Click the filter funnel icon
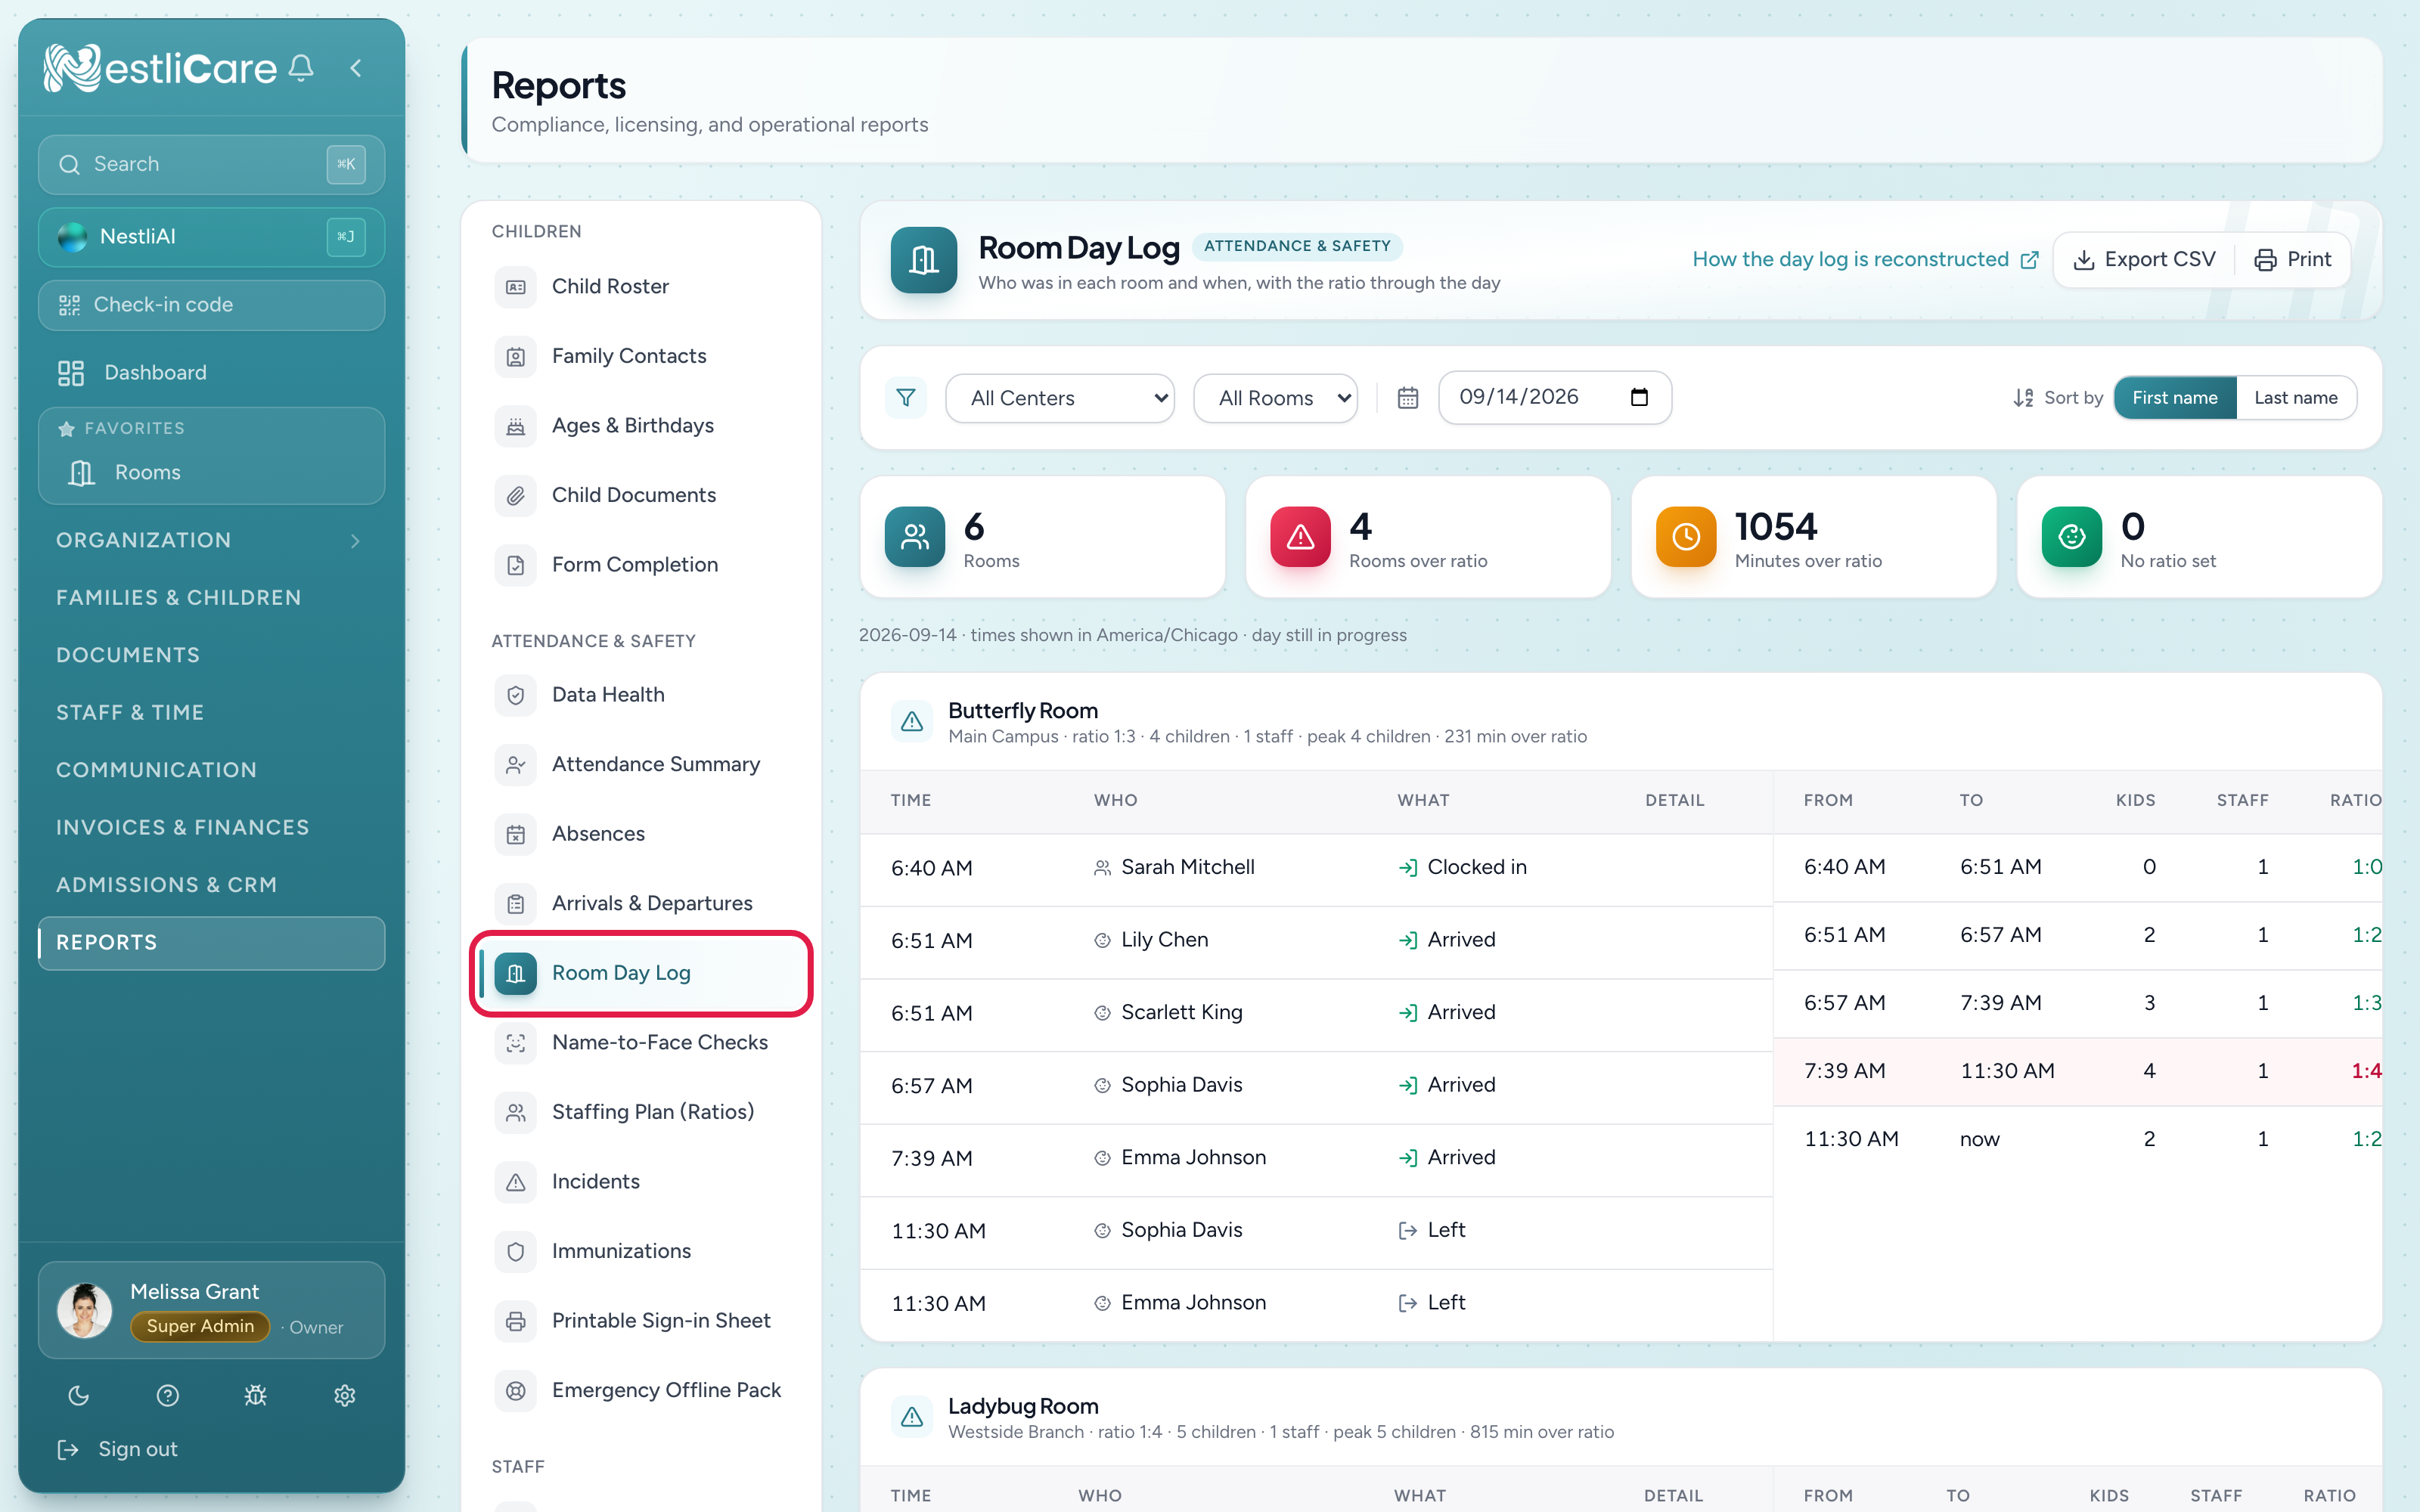Viewport: 2420px width, 1512px height. 906,398
